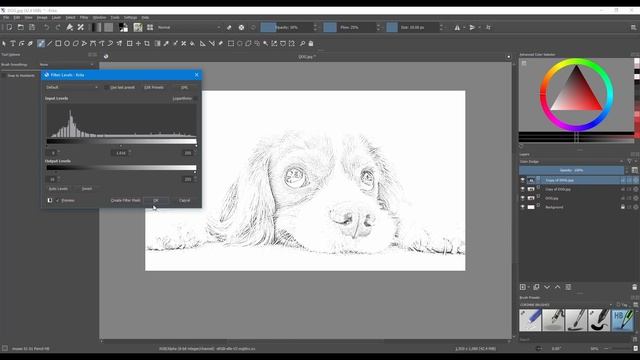Image resolution: width=640 pixels, height=360 pixels.
Task: Open the gradient picker in toolbar
Action: tap(97, 27)
